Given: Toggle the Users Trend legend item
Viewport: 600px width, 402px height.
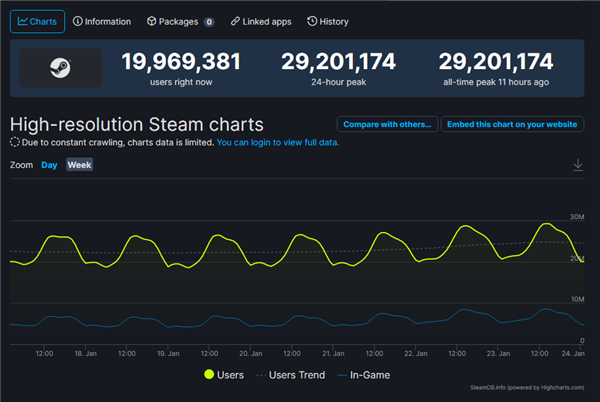Looking at the screenshot, I should coord(290,375).
